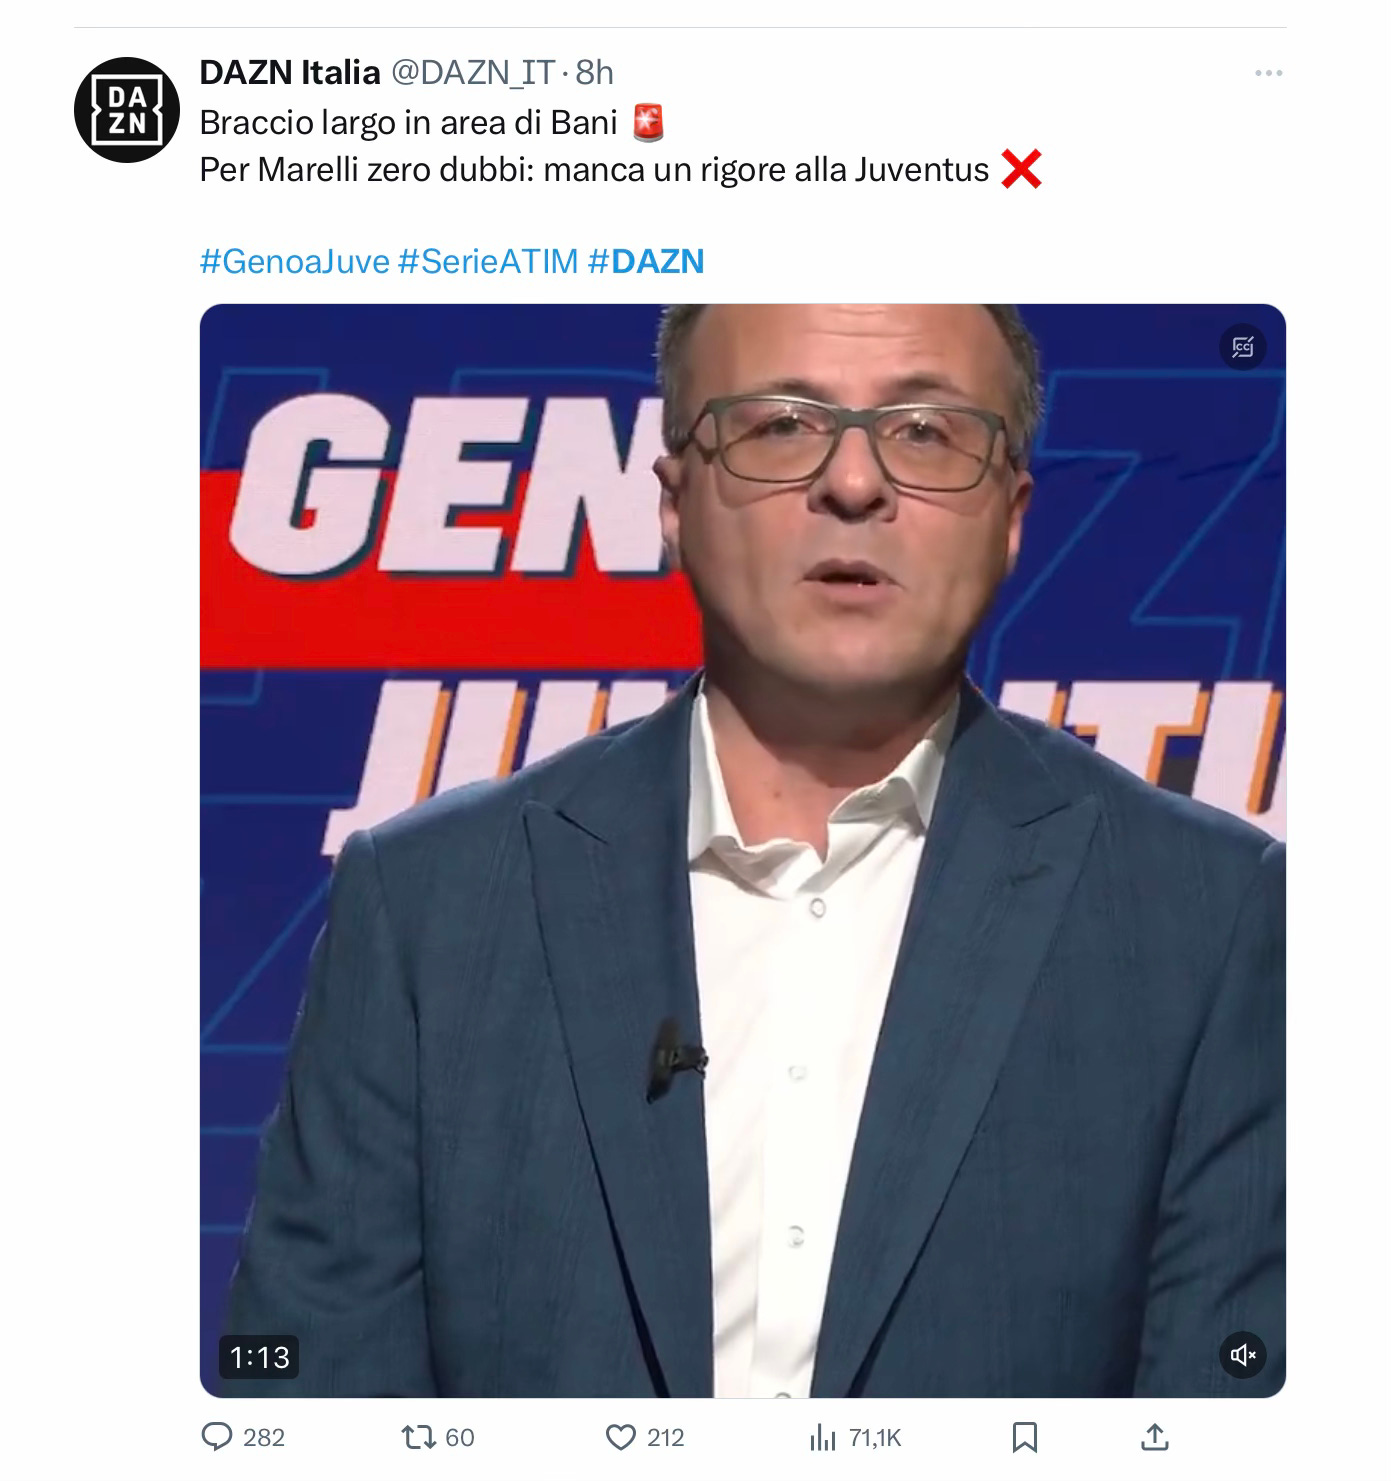1391x1481 pixels.
Task: Open the DAZN profile avatar
Action: 127,110
